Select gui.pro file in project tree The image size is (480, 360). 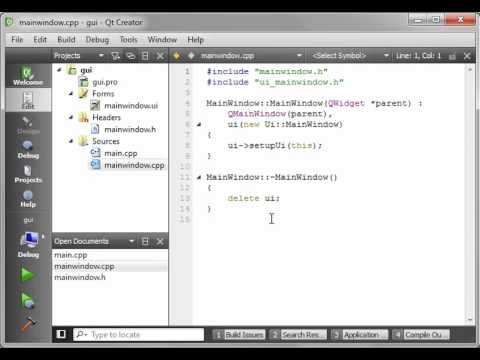[105, 82]
